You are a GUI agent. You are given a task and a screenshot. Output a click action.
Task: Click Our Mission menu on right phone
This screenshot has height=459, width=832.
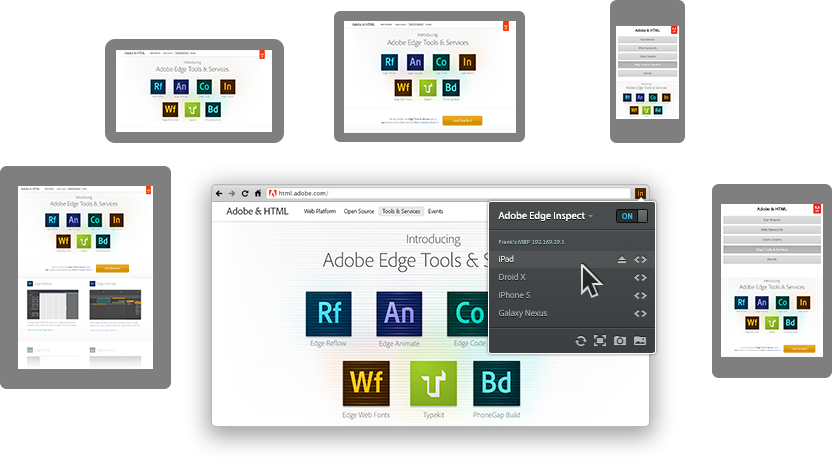[x=772, y=220]
